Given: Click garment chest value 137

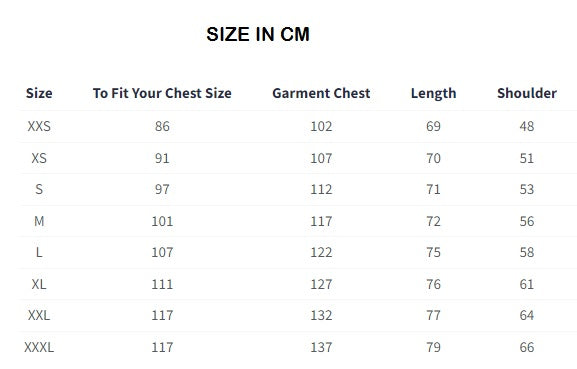Looking at the screenshot, I should coord(321,347).
